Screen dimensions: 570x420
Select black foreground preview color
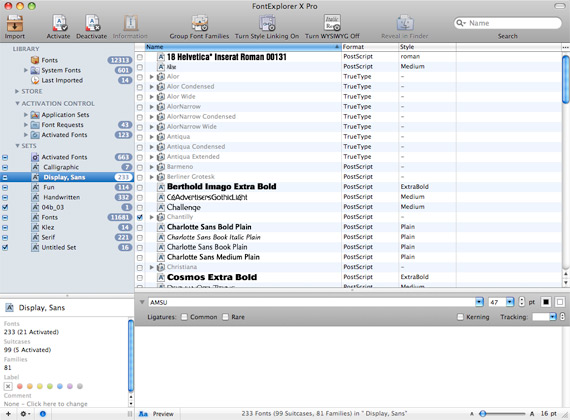[546, 302]
